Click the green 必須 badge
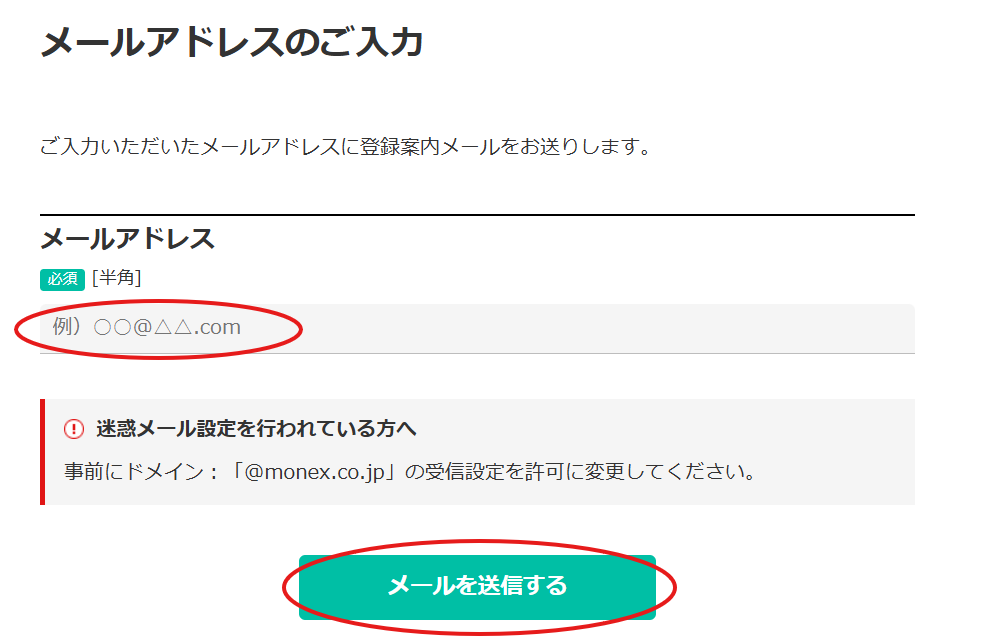This screenshot has width=1001, height=643. (x=63, y=279)
